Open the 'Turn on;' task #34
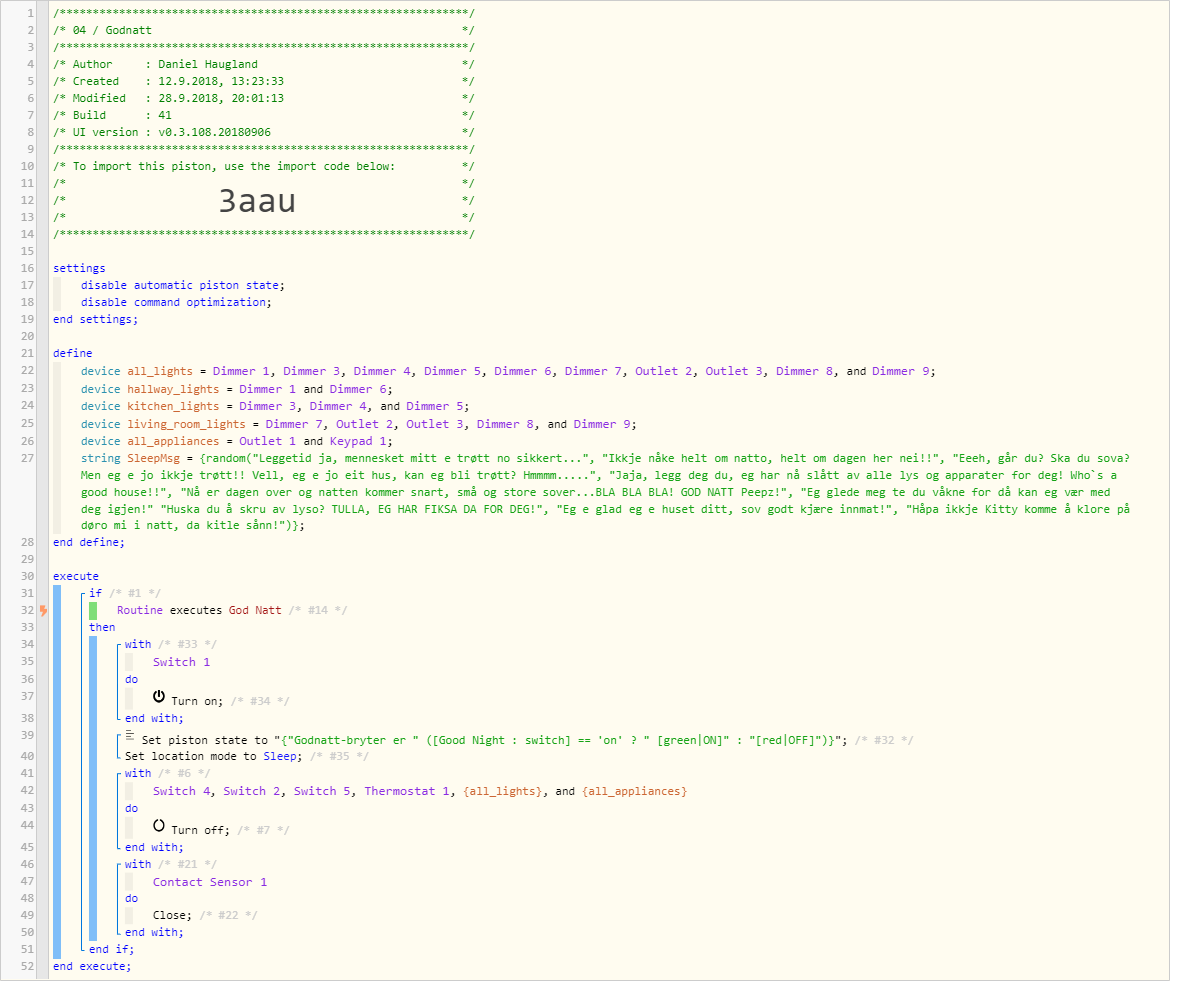 [x=197, y=703]
